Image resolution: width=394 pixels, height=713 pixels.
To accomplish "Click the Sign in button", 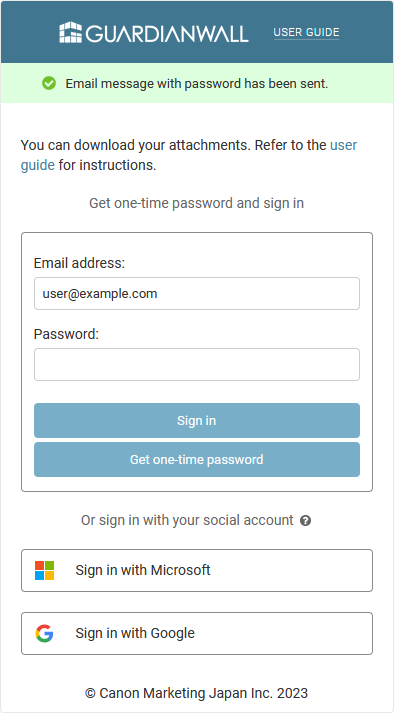I will (197, 421).
